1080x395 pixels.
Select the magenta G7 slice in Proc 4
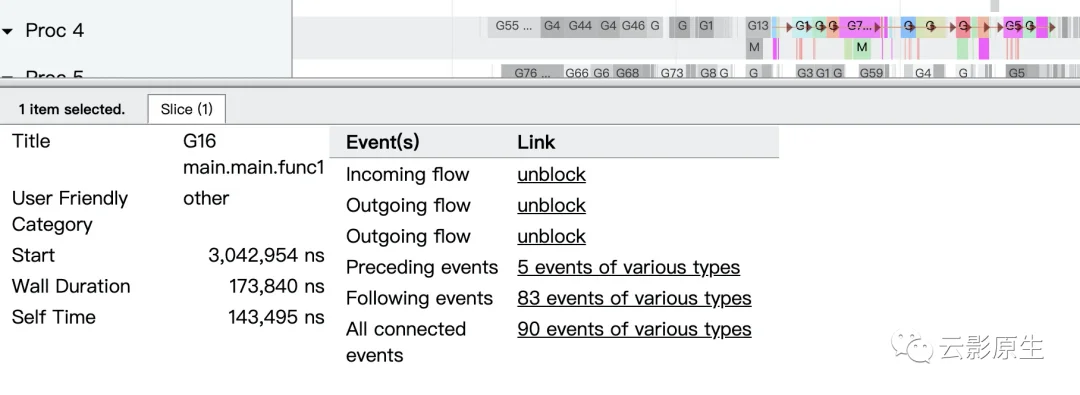point(861,27)
